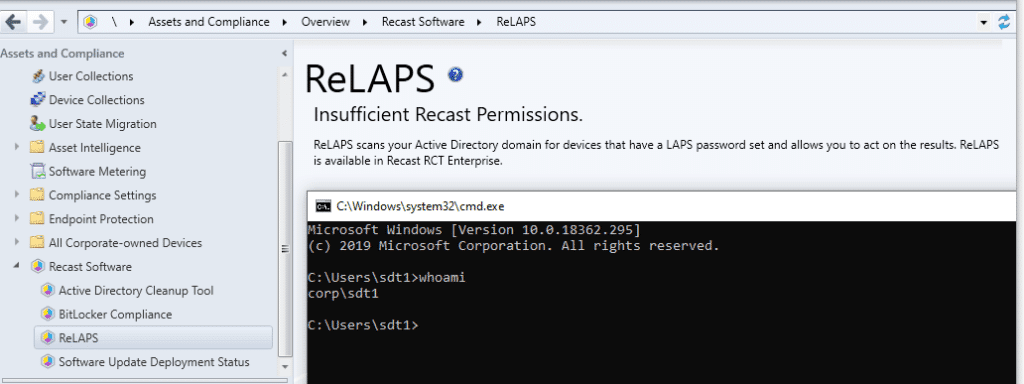1024x384 pixels.
Task: Open Device Collections node
Action: click(x=97, y=100)
